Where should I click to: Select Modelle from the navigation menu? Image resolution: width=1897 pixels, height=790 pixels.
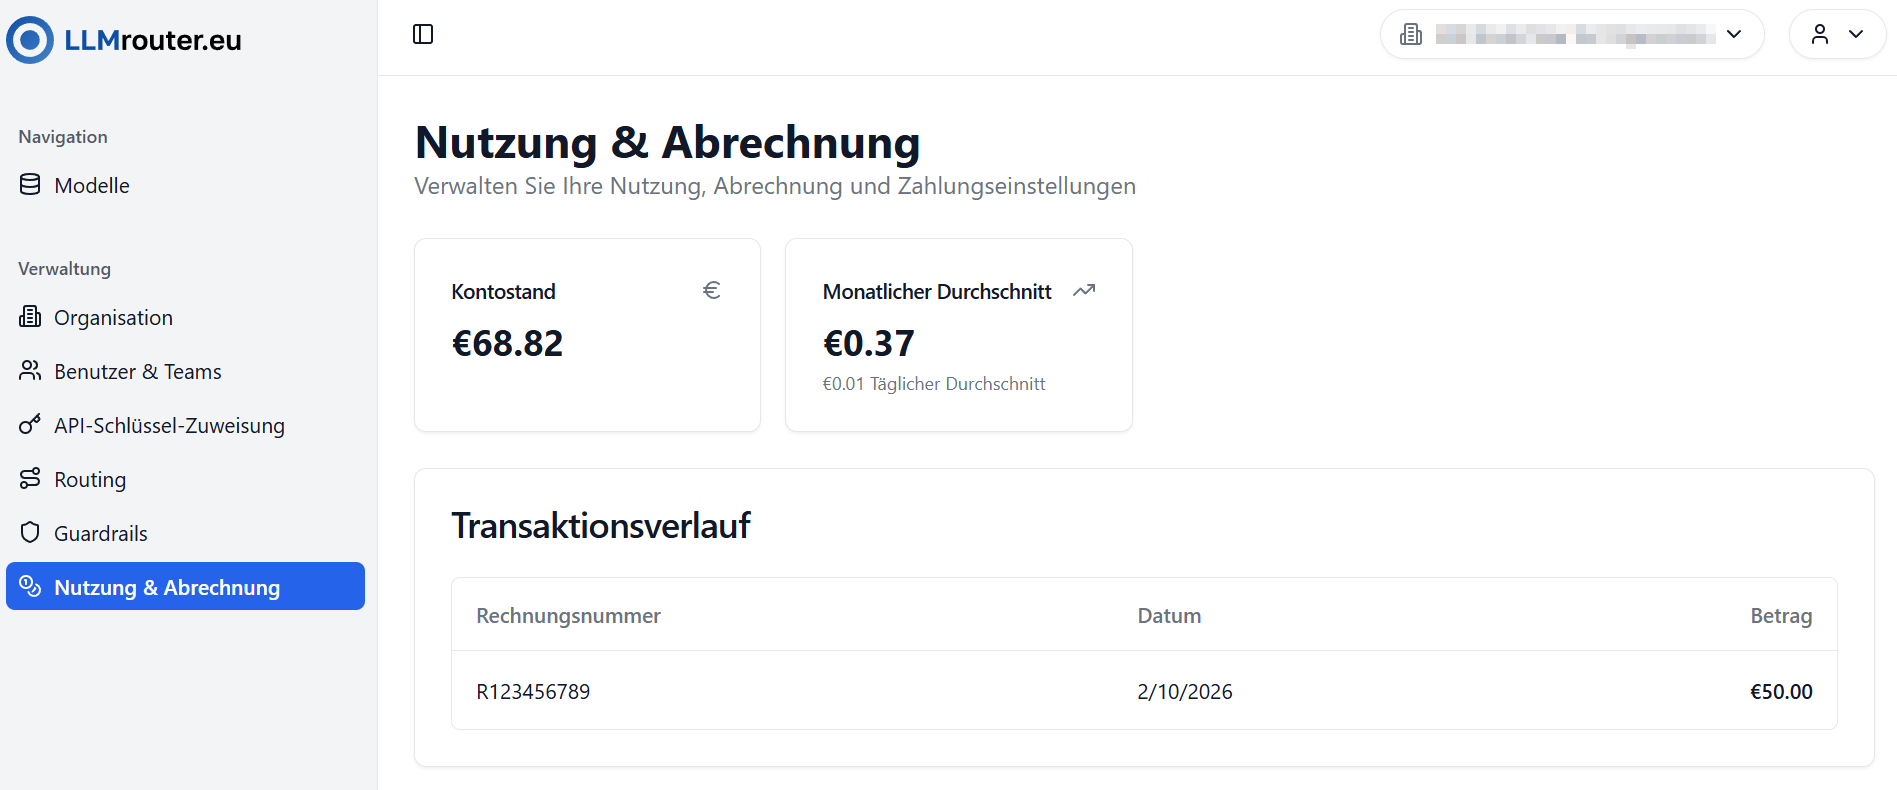coord(92,184)
